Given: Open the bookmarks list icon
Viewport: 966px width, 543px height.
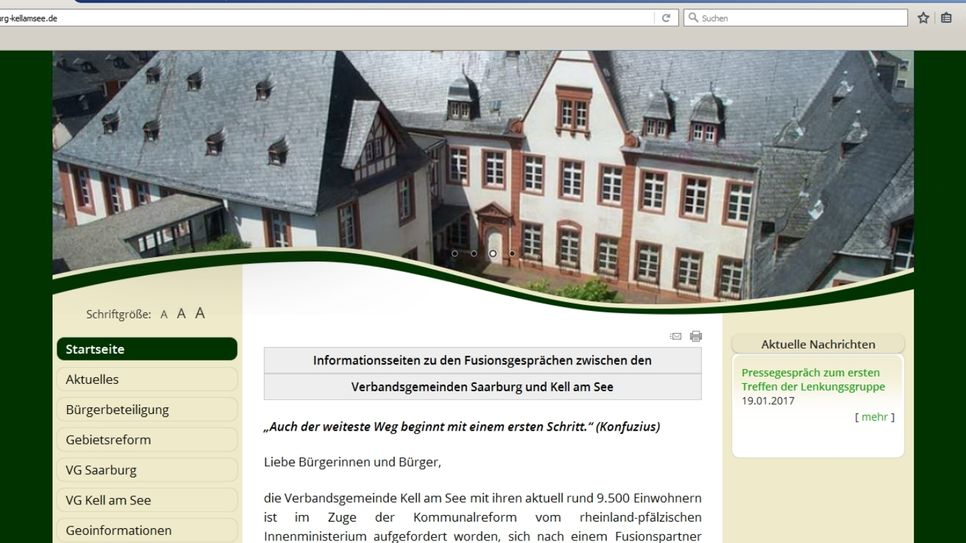Looking at the screenshot, I should [x=946, y=18].
